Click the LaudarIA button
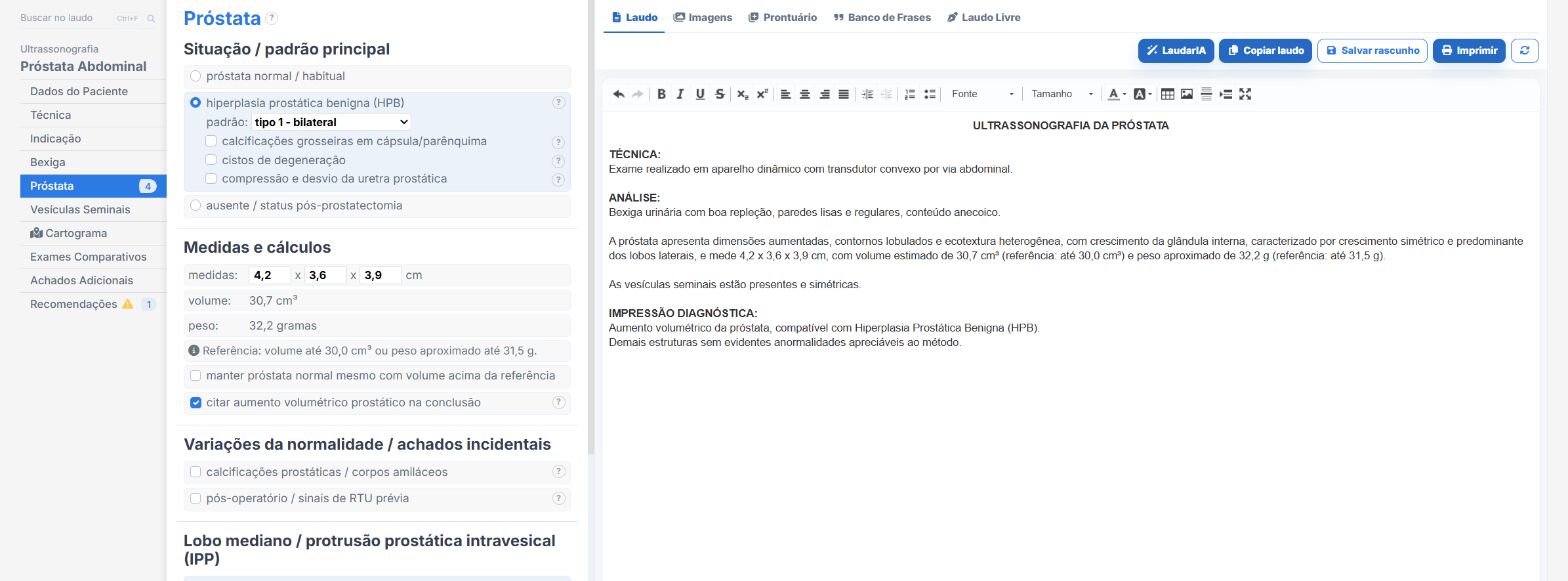The image size is (1568, 581). [1176, 50]
